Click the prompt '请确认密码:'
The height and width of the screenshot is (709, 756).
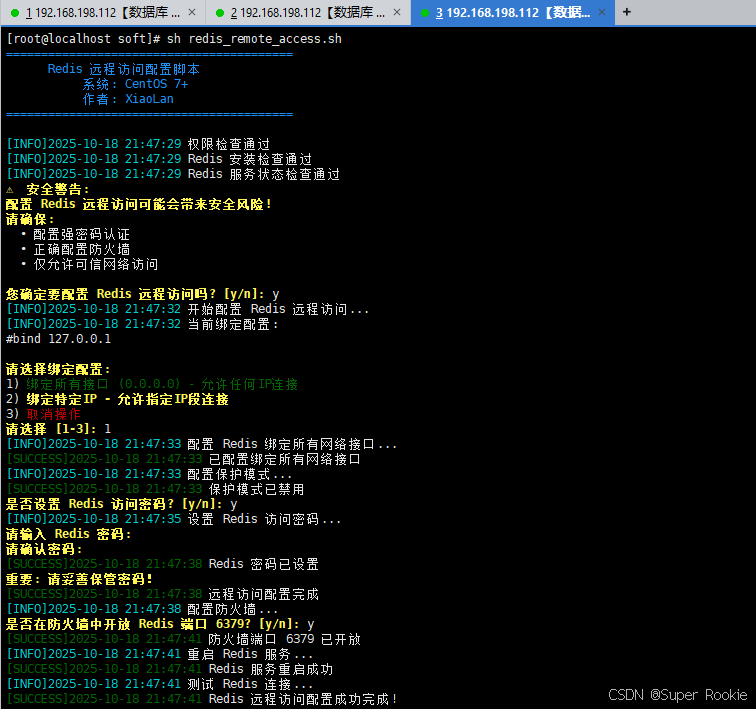point(44,549)
